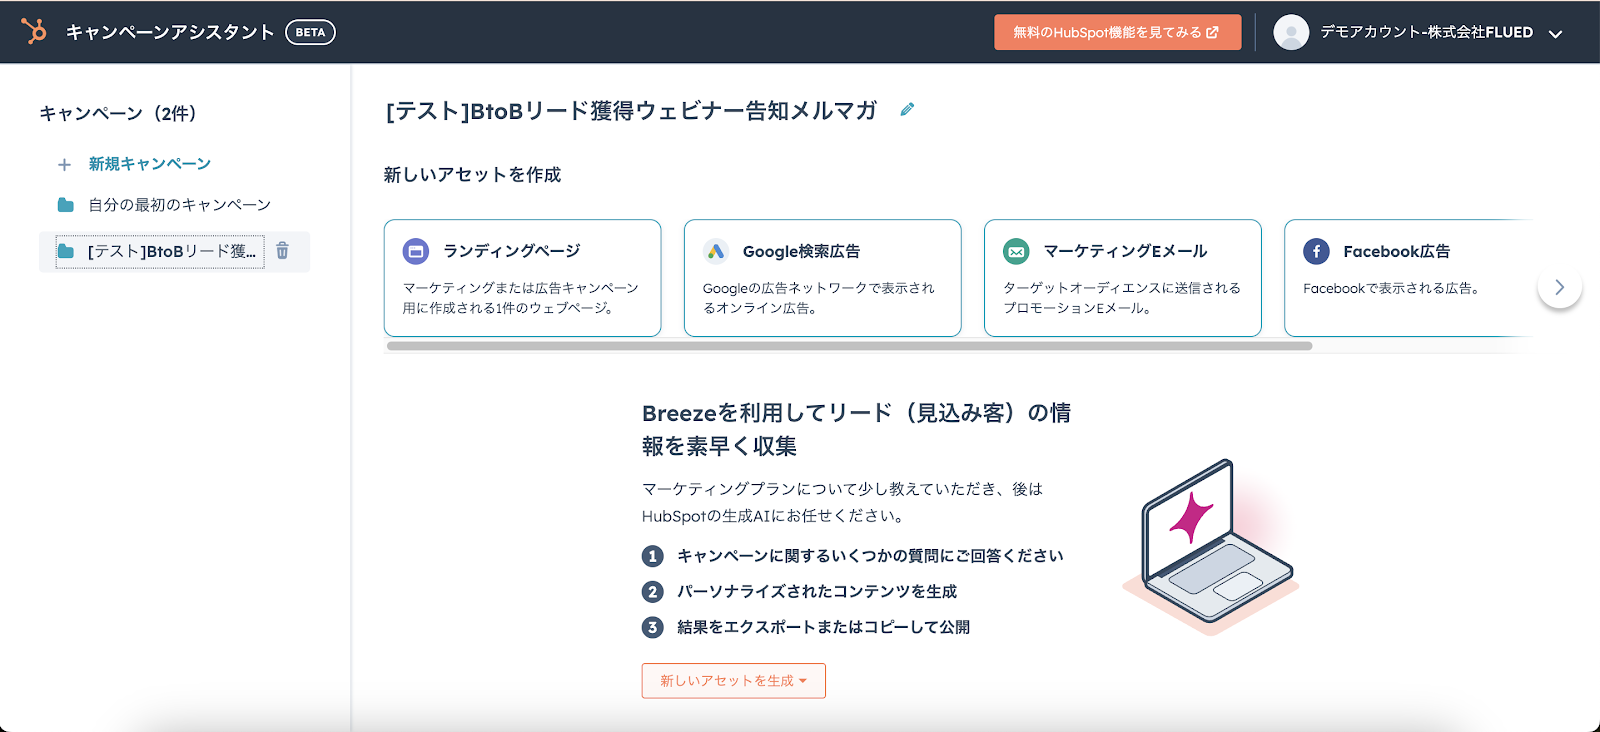Click the Facebook logo icon
The width and height of the screenshot is (1600, 732).
coord(1316,251)
